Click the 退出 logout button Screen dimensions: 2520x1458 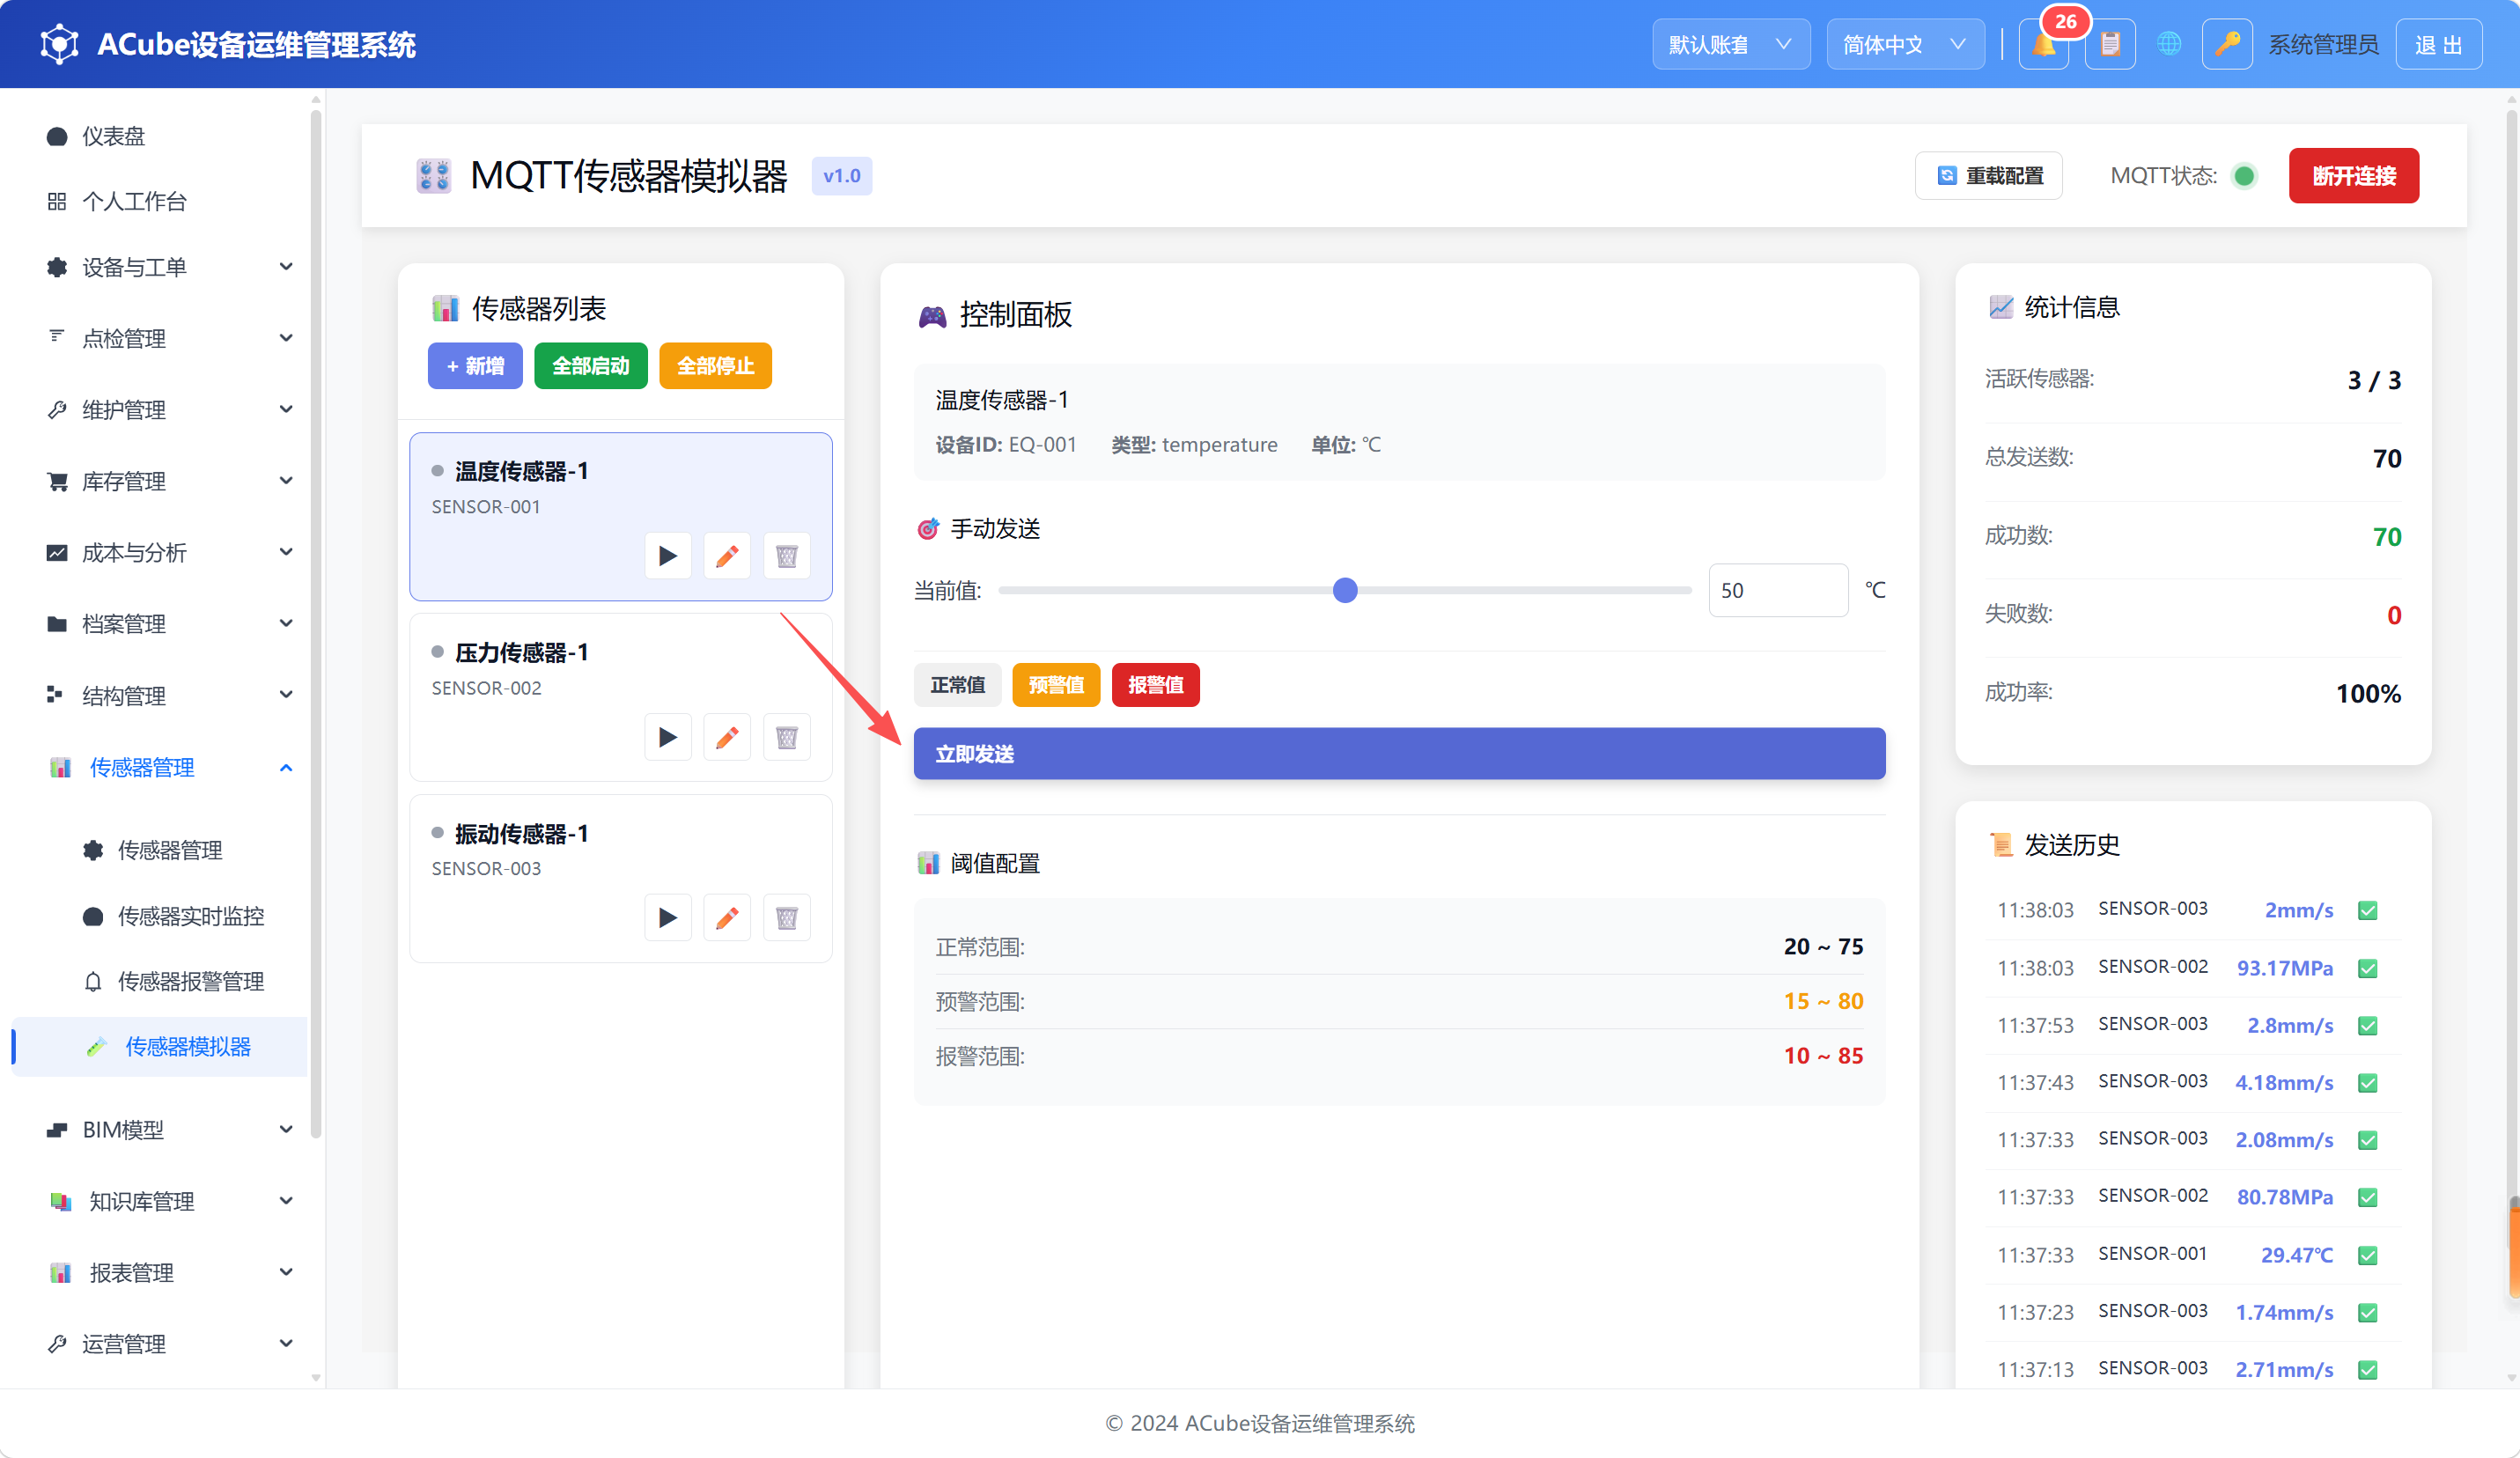coord(2439,44)
